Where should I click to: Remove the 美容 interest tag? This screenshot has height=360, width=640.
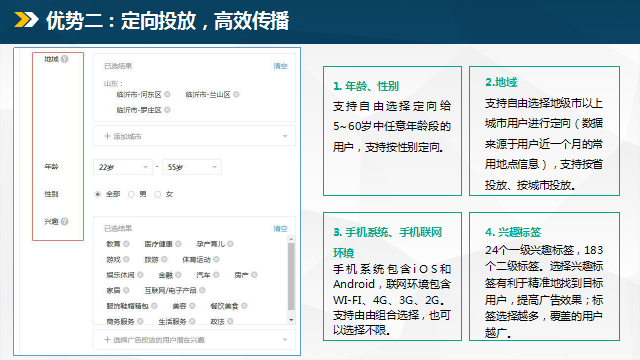coord(192,306)
